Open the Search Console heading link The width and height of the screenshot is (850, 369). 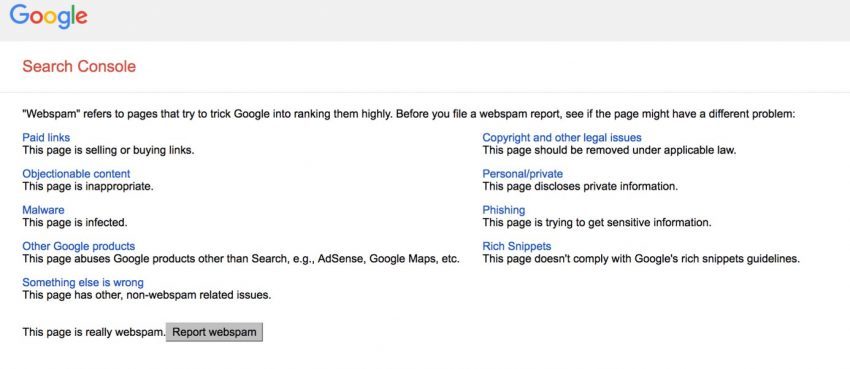tap(79, 67)
